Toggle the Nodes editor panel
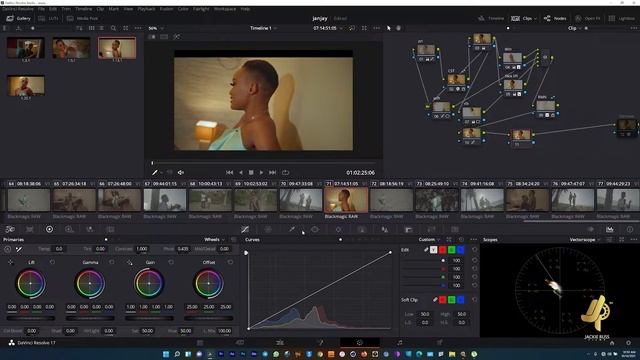The width and height of the screenshot is (640, 360). pyautogui.click(x=555, y=18)
